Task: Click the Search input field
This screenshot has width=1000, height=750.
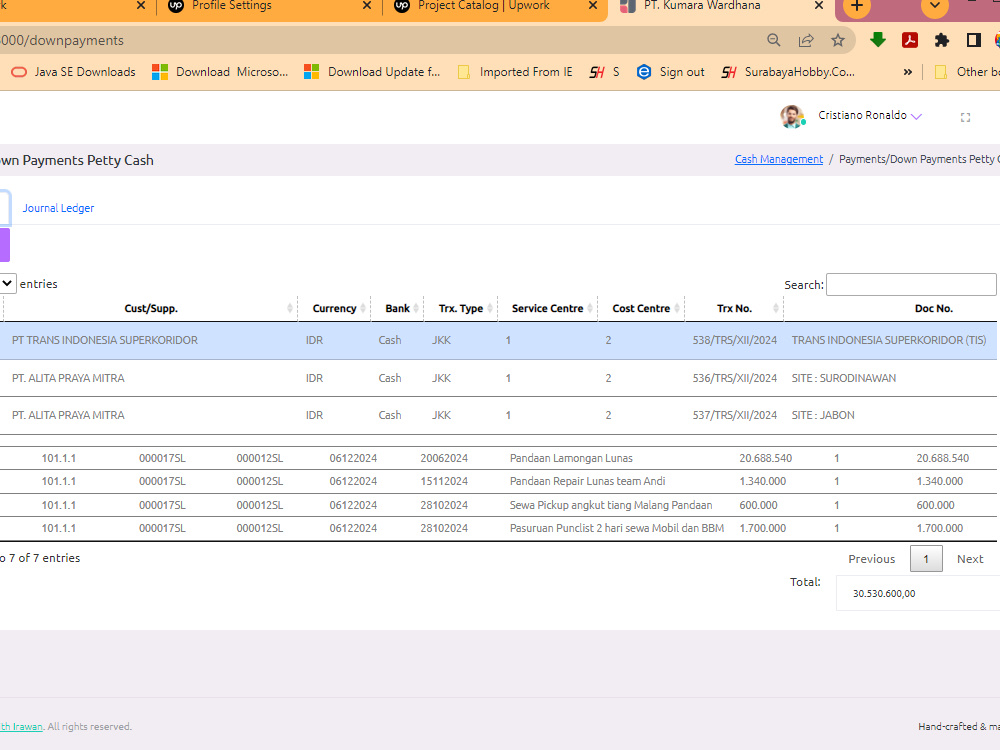Action: tap(911, 284)
